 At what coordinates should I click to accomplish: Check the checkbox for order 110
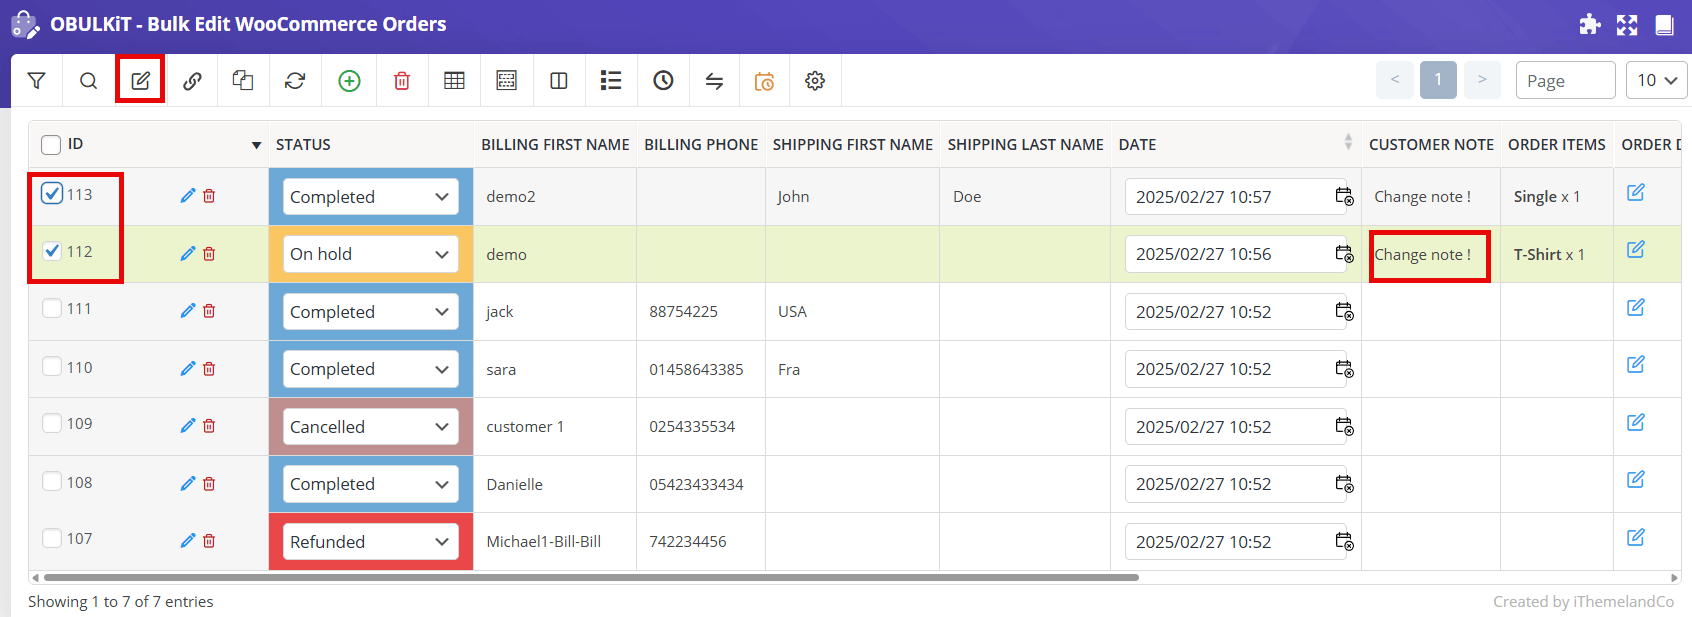(x=52, y=367)
